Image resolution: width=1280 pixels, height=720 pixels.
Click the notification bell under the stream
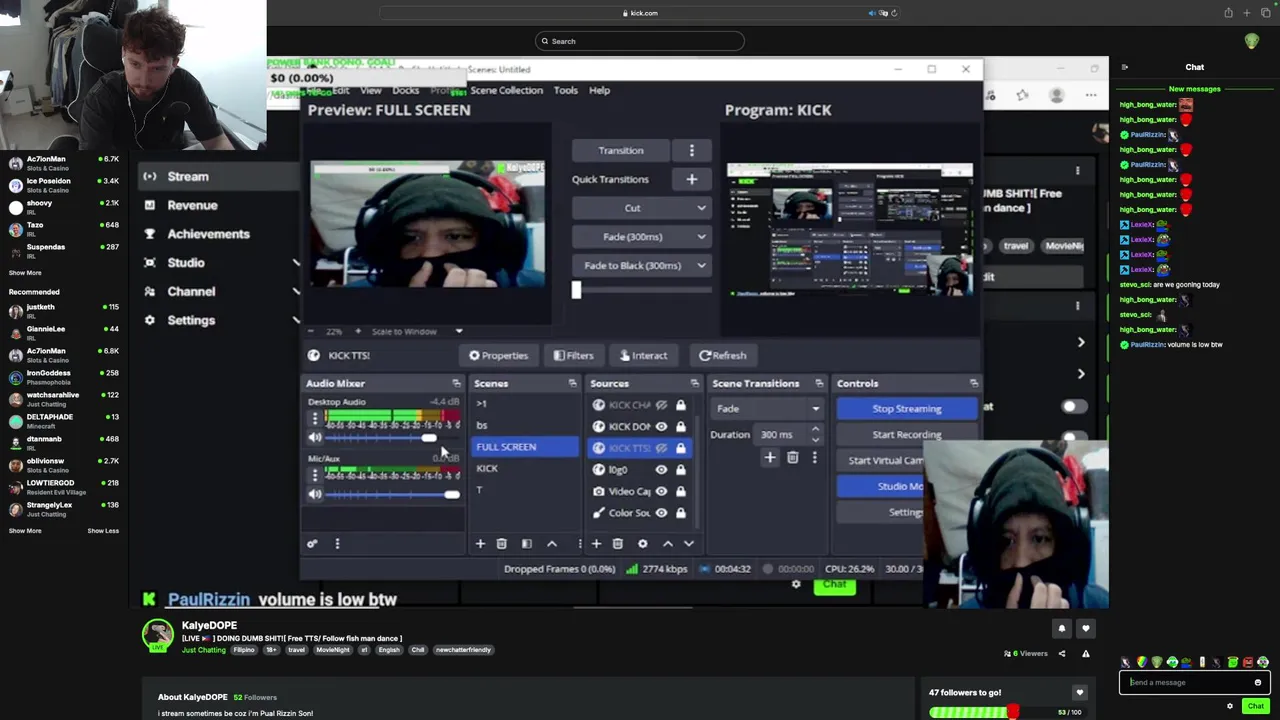click(1061, 628)
